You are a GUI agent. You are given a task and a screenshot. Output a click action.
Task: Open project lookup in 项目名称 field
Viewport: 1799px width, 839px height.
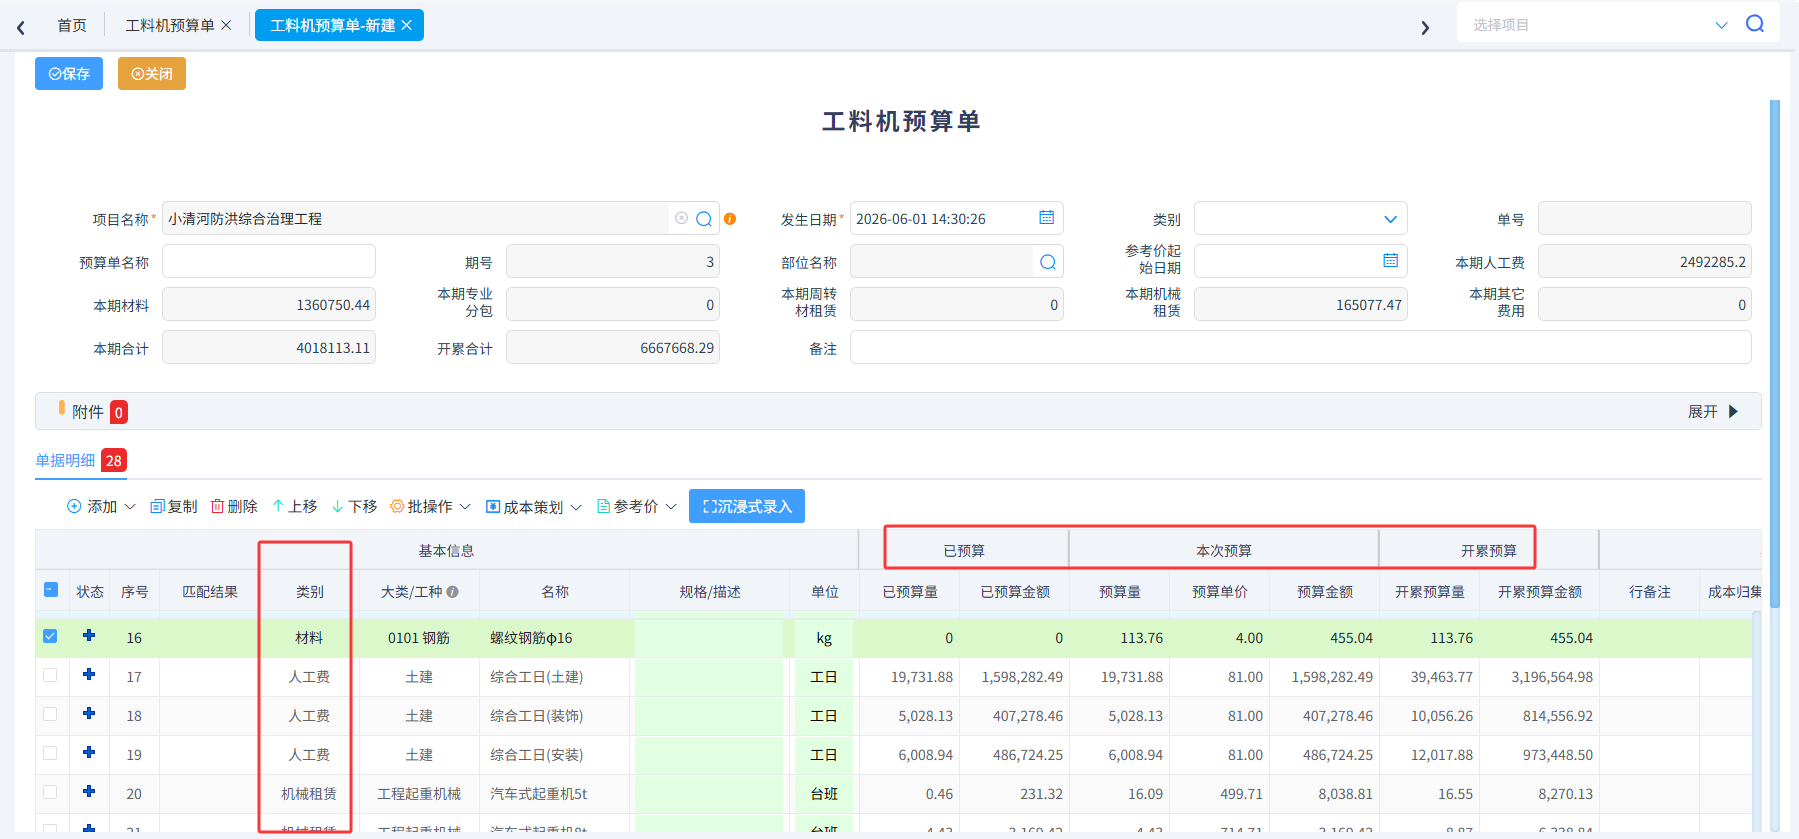(x=704, y=219)
